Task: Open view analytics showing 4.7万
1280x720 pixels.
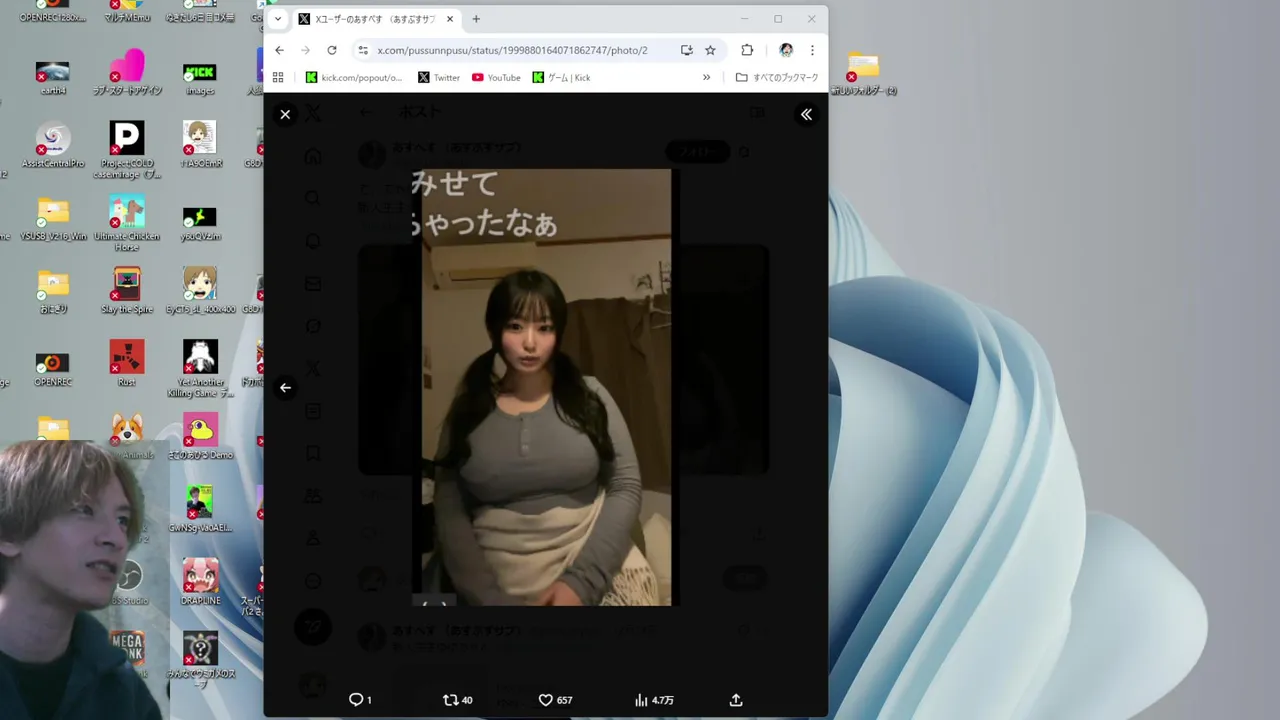Action: [x=654, y=700]
